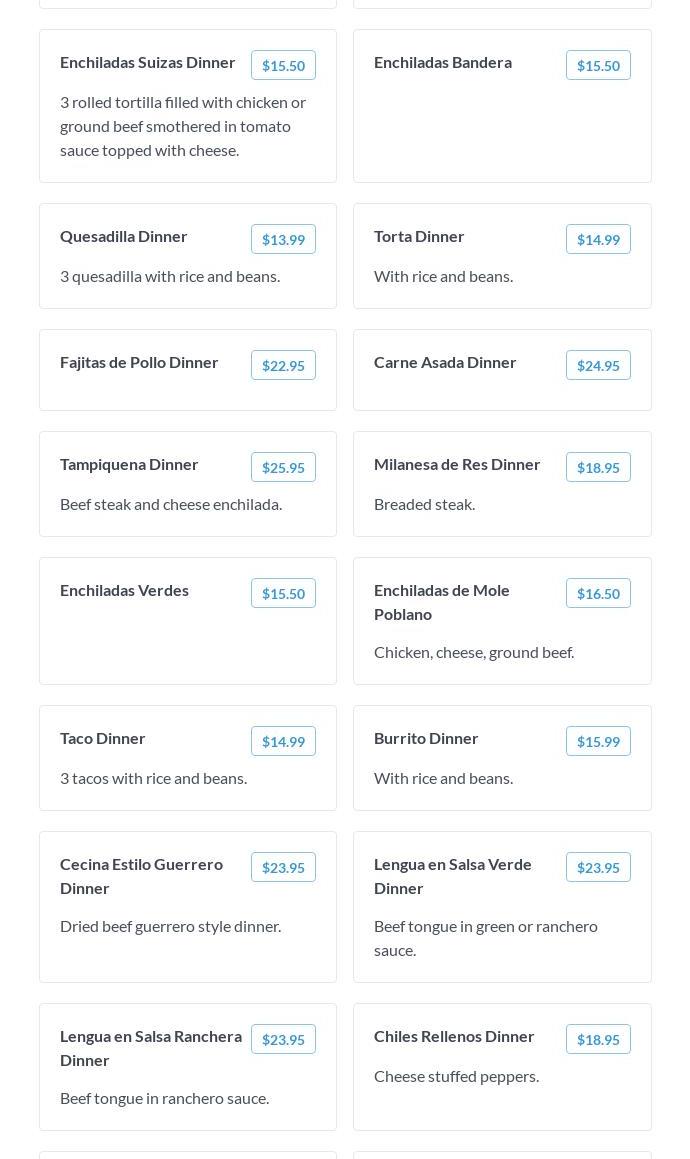Select the Lengua en Salsa Verde Dinner price
The height and width of the screenshot is (1159, 690).
click(x=598, y=867)
